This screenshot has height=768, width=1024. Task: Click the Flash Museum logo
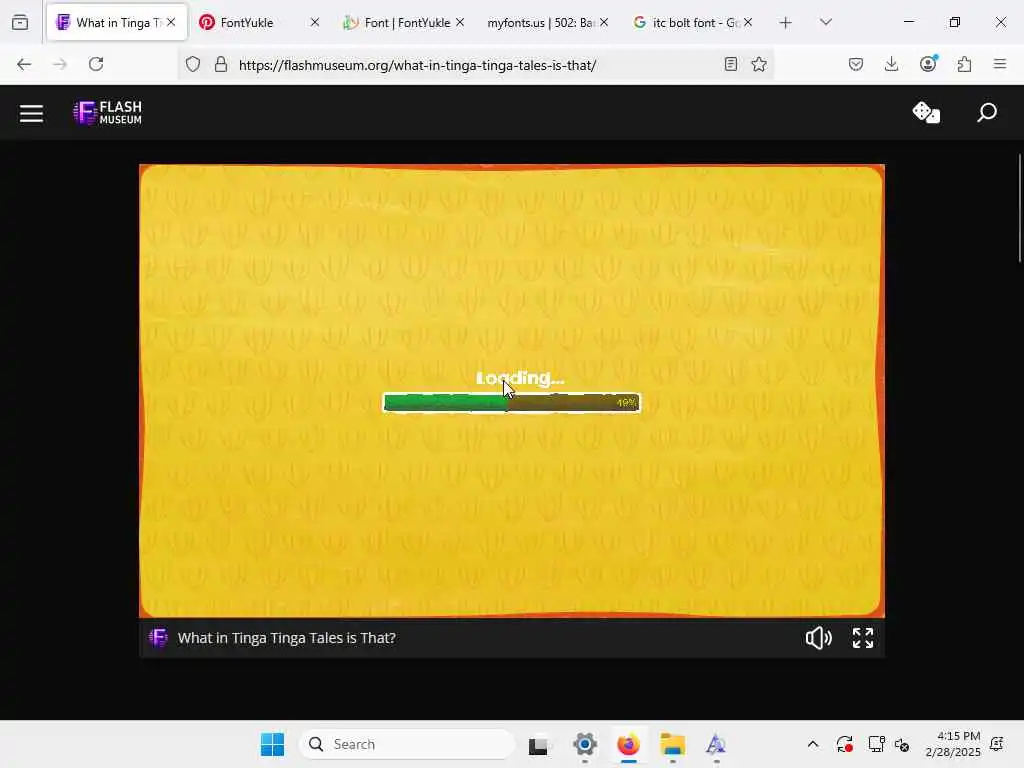(x=107, y=113)
